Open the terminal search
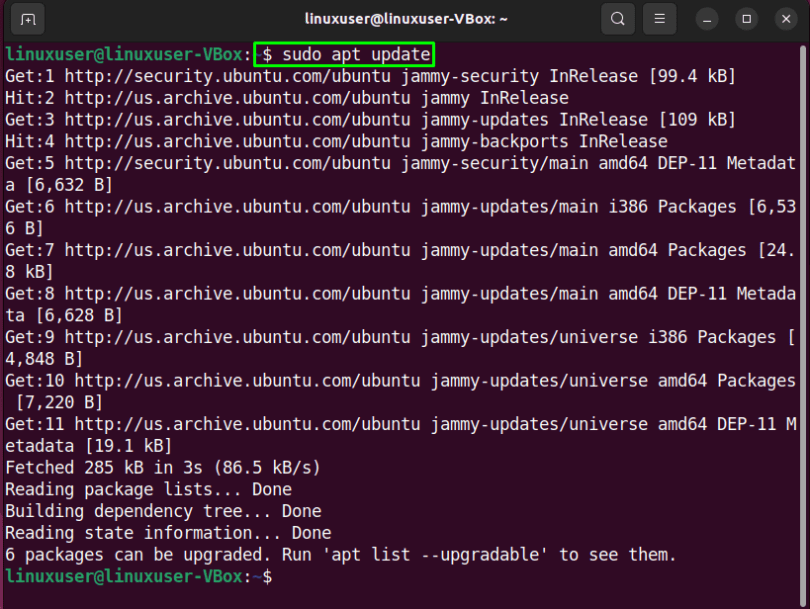The height and width of the screenshot is (609, 810). coord(617,18)
